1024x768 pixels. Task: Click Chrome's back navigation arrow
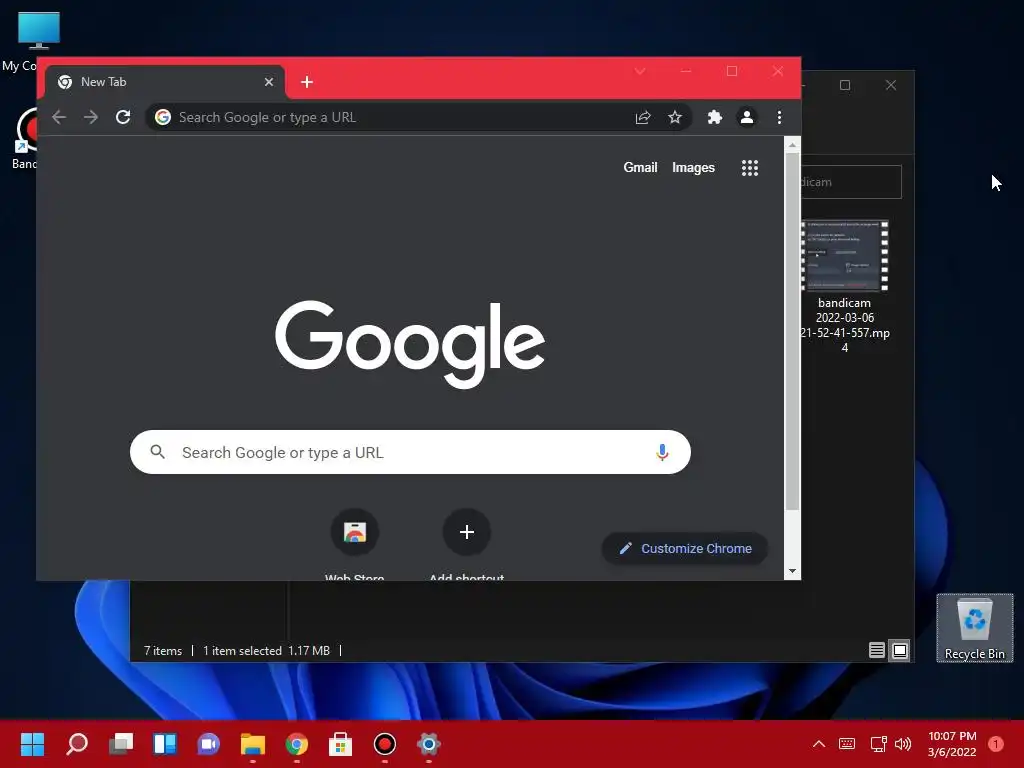(59, 118)
